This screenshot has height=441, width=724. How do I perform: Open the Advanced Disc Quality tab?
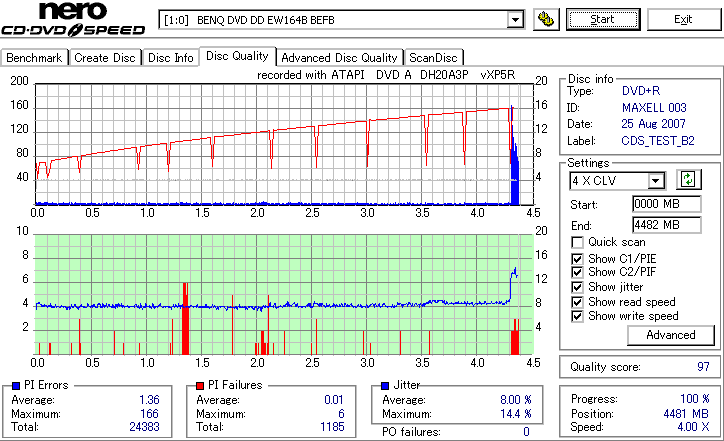pyautogui.click(x=339, y=58)
